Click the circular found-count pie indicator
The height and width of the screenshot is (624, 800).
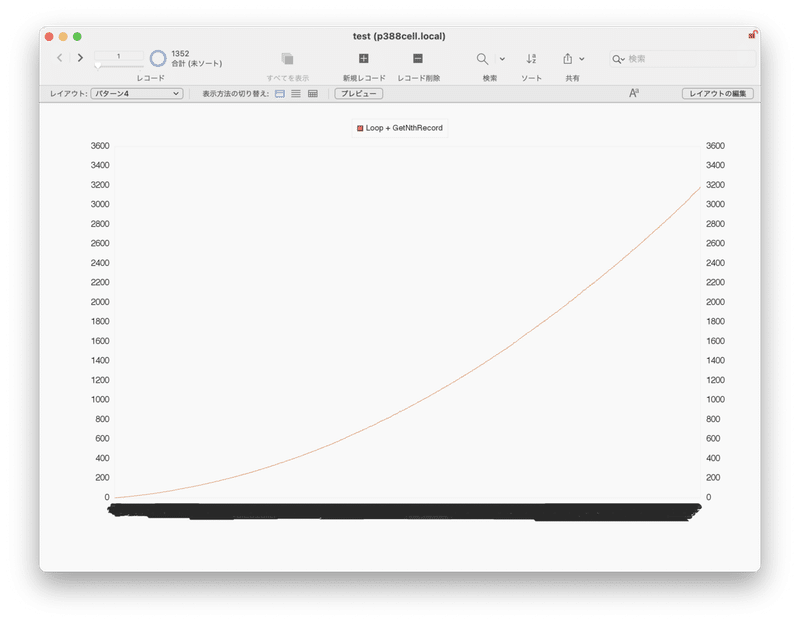point(158,60)
